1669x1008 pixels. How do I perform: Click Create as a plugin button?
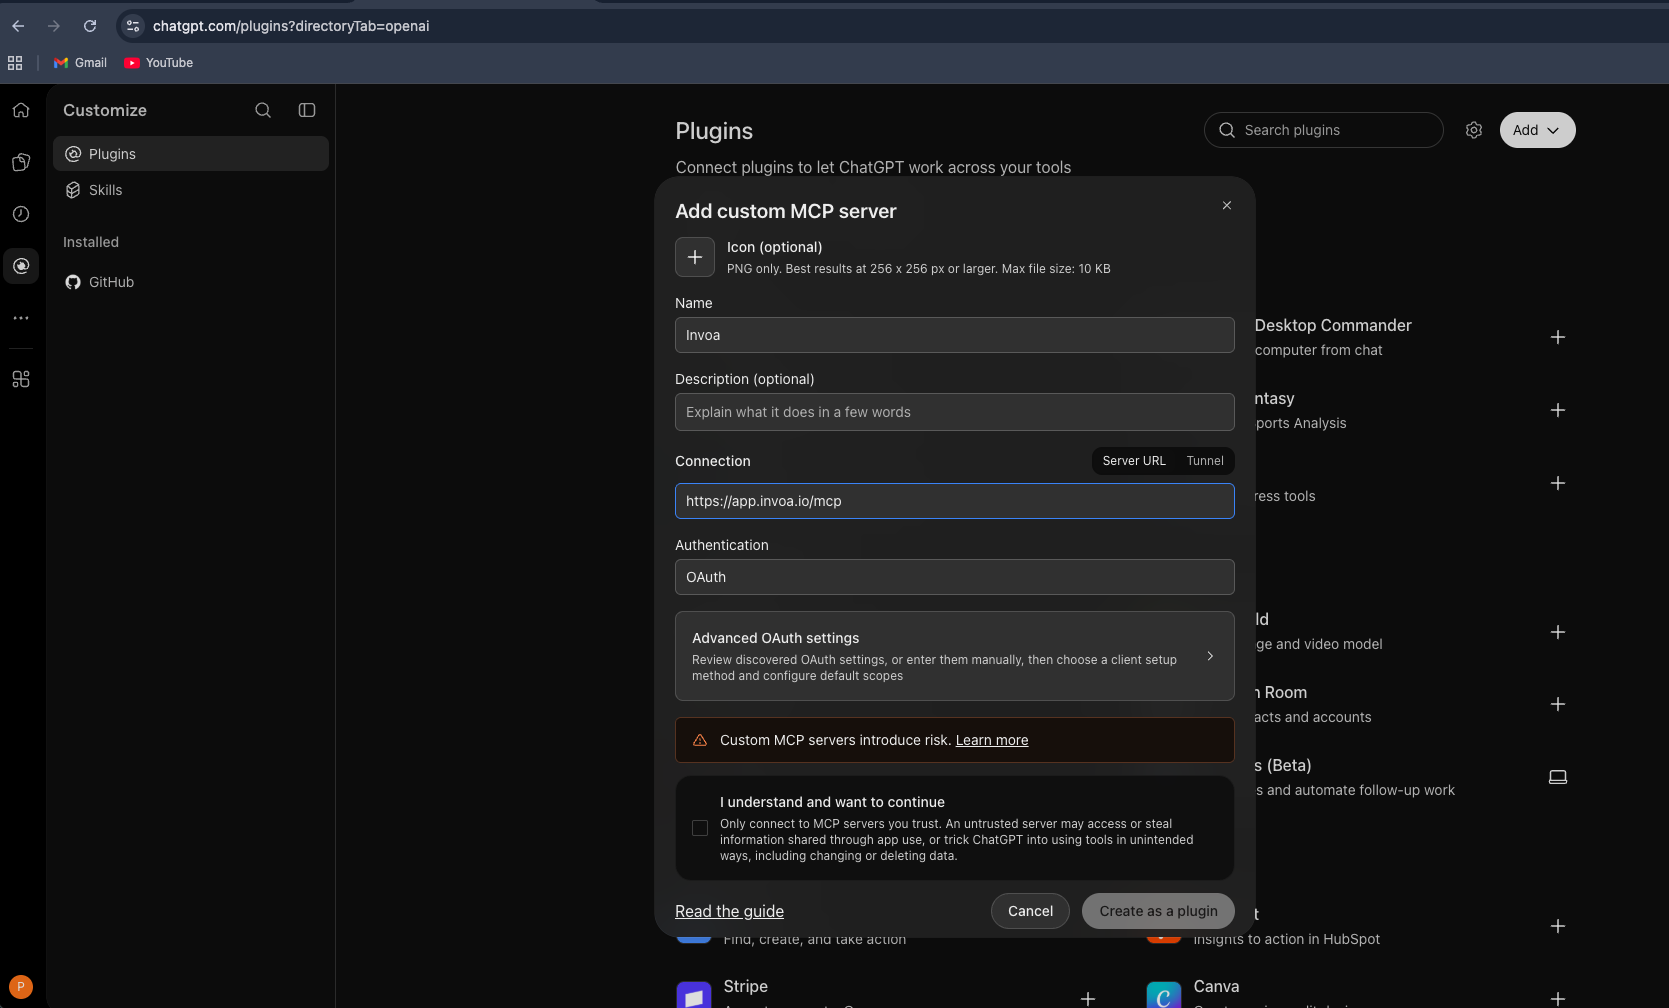(x=1158, y=911)
